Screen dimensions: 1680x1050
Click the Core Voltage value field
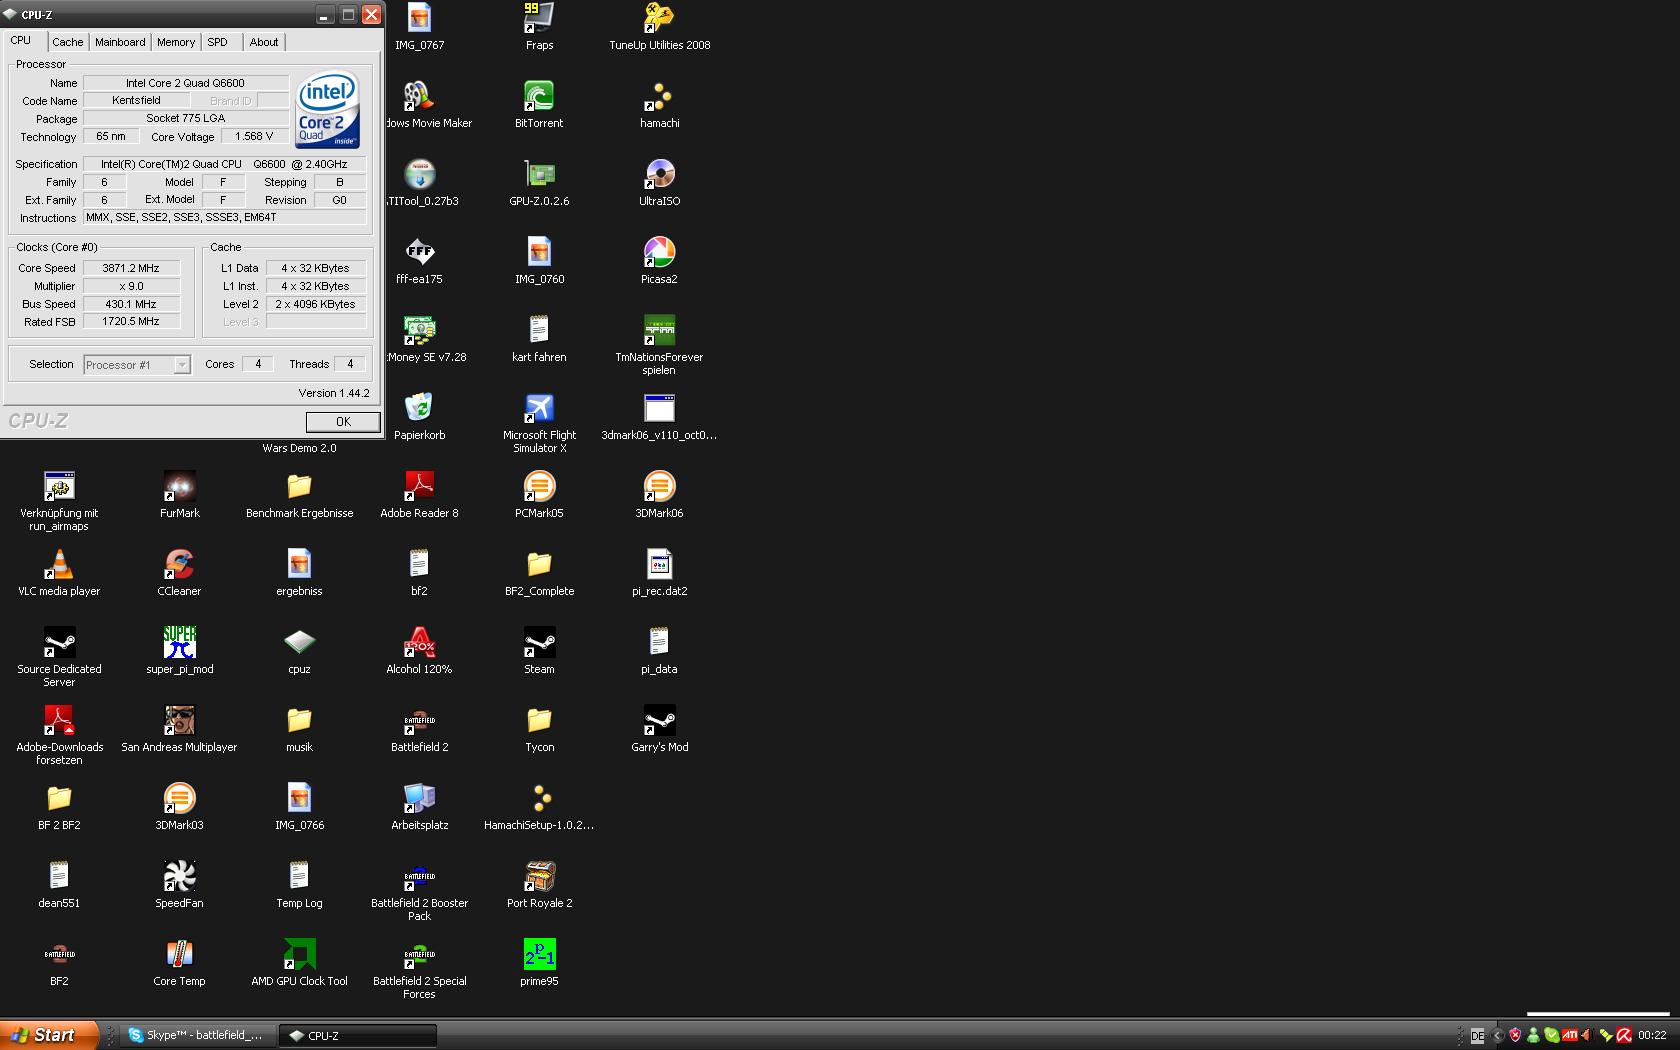[254, 136]
